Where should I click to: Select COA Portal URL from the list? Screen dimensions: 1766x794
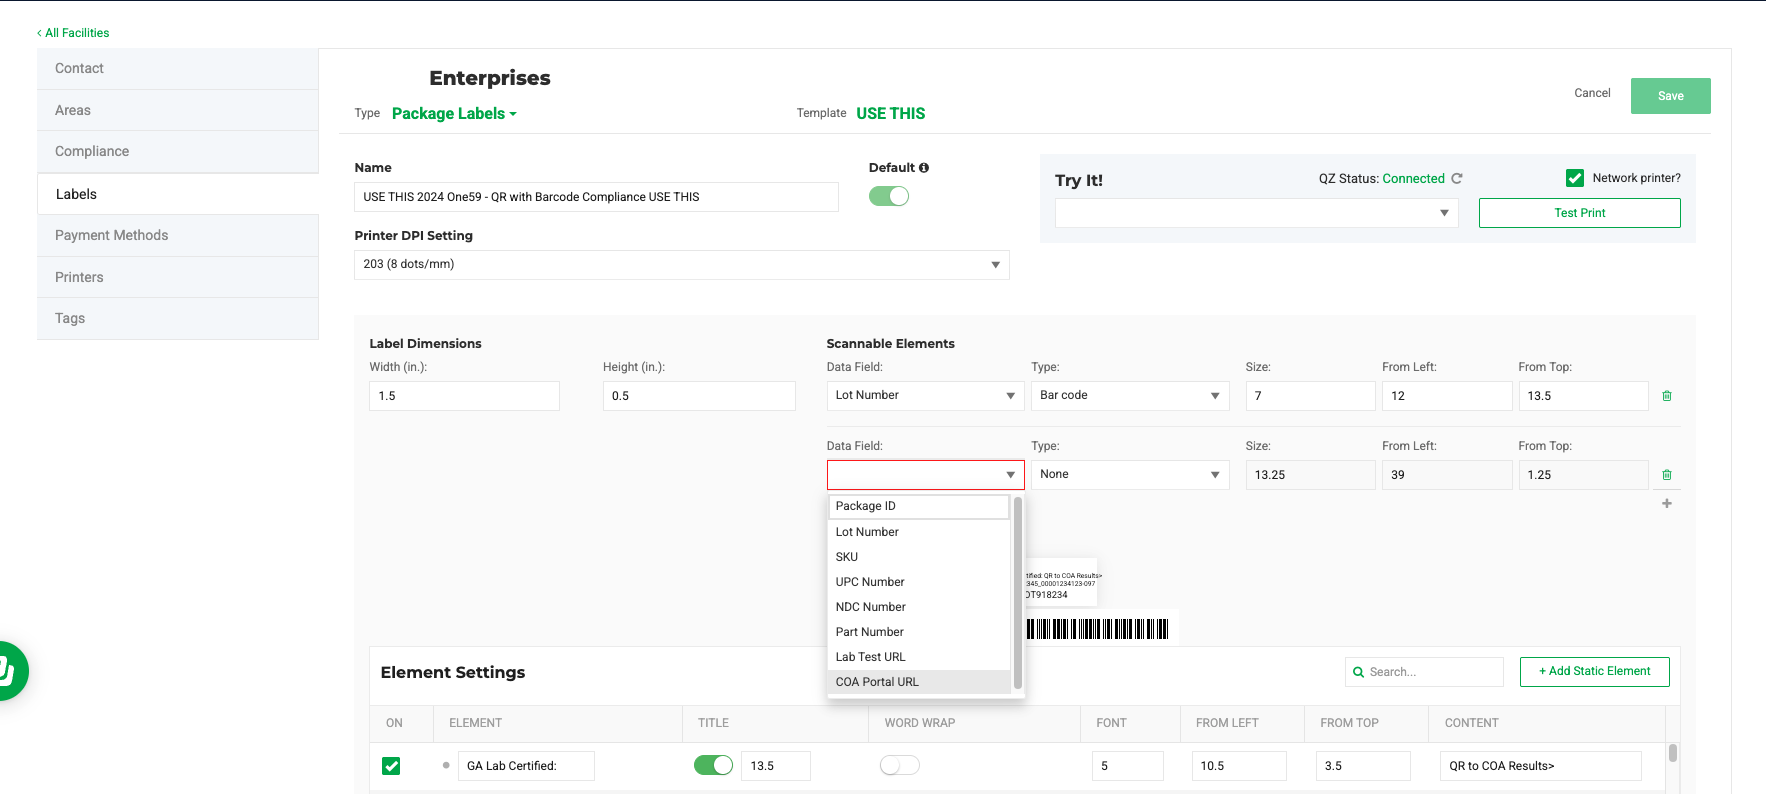pyautogui.click(x=877, y=682)
